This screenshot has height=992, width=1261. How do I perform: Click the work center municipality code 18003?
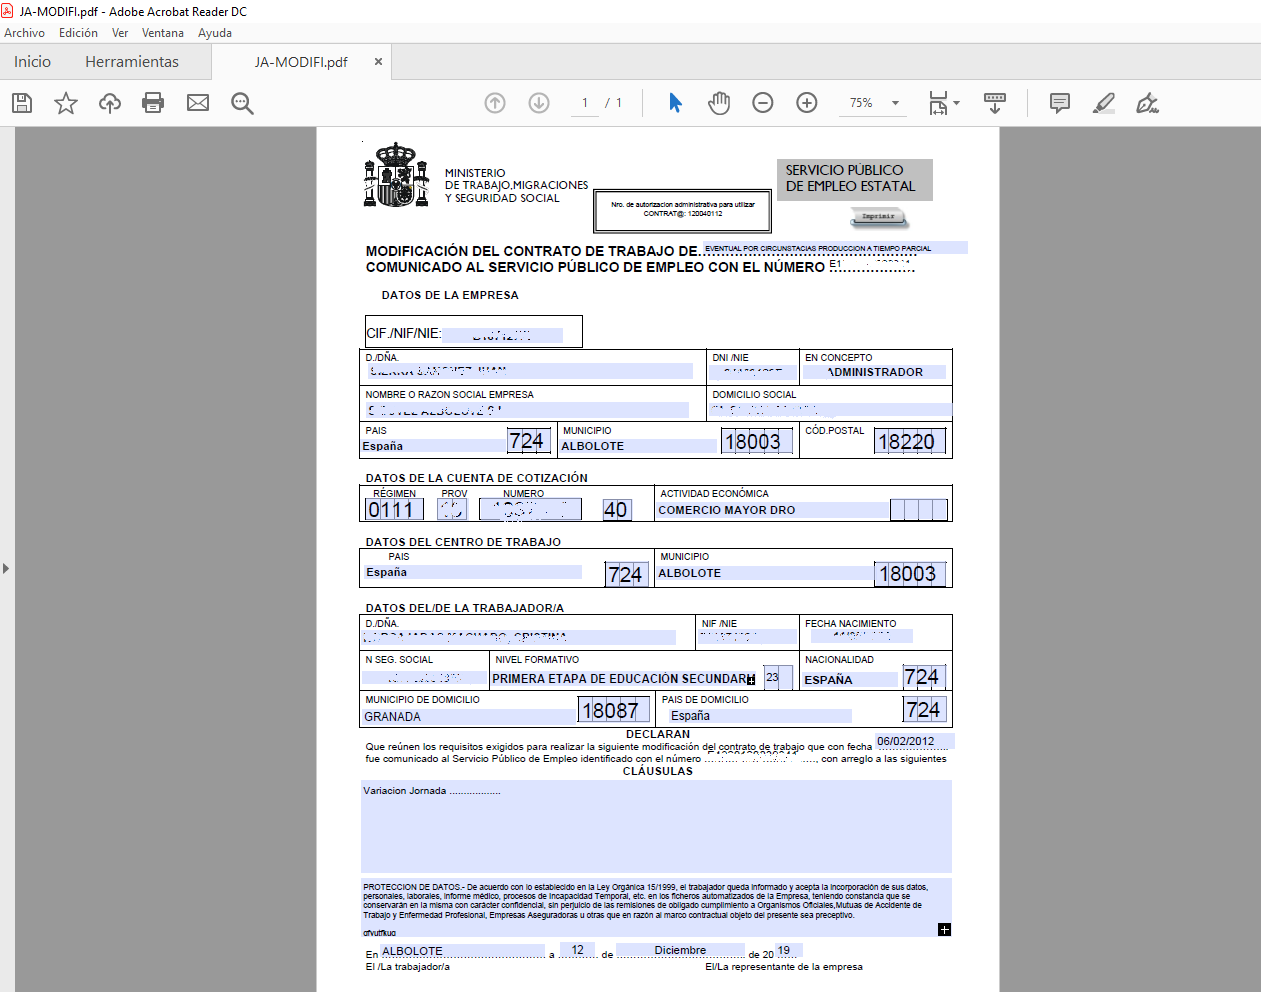[909, 573]
